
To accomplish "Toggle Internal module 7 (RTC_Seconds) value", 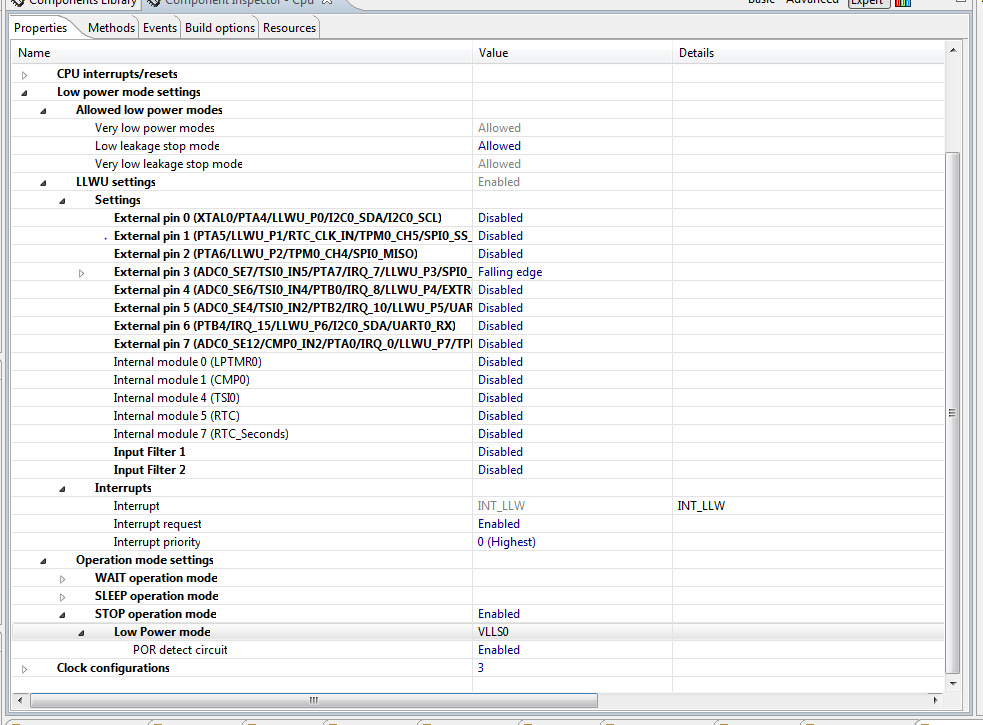I will 500,434.
